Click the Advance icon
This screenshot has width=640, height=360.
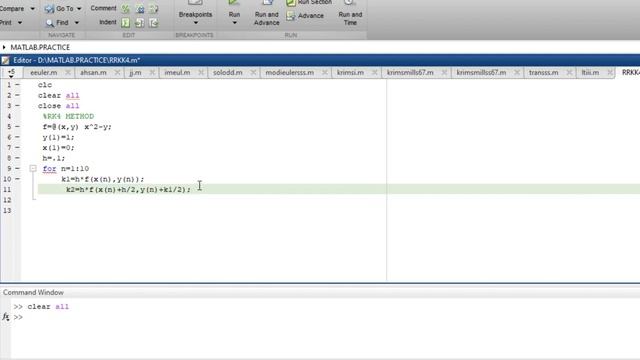tap(291, 16)
